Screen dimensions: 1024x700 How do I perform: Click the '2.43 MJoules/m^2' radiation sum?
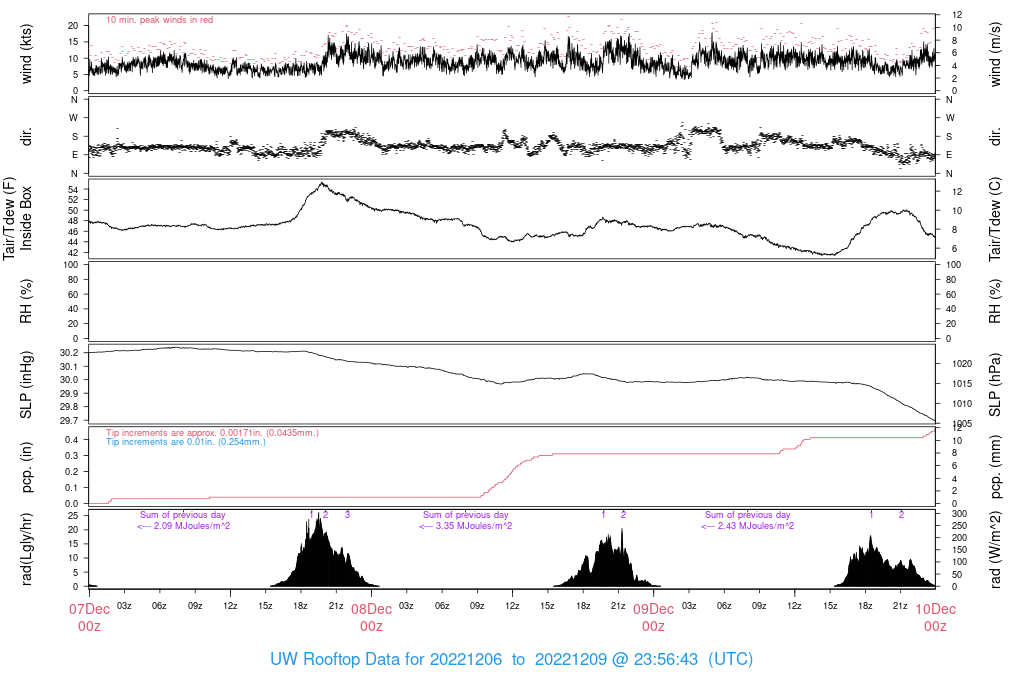click(756, 526)
